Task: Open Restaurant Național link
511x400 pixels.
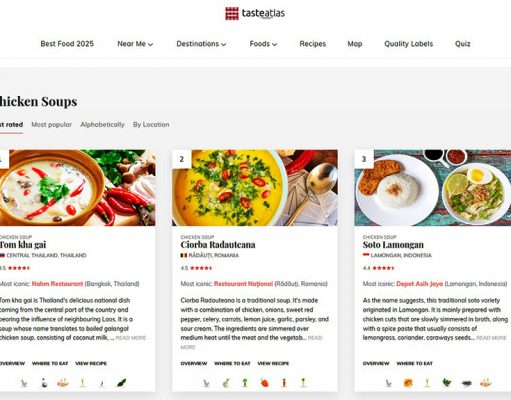Action: point(243,284)
